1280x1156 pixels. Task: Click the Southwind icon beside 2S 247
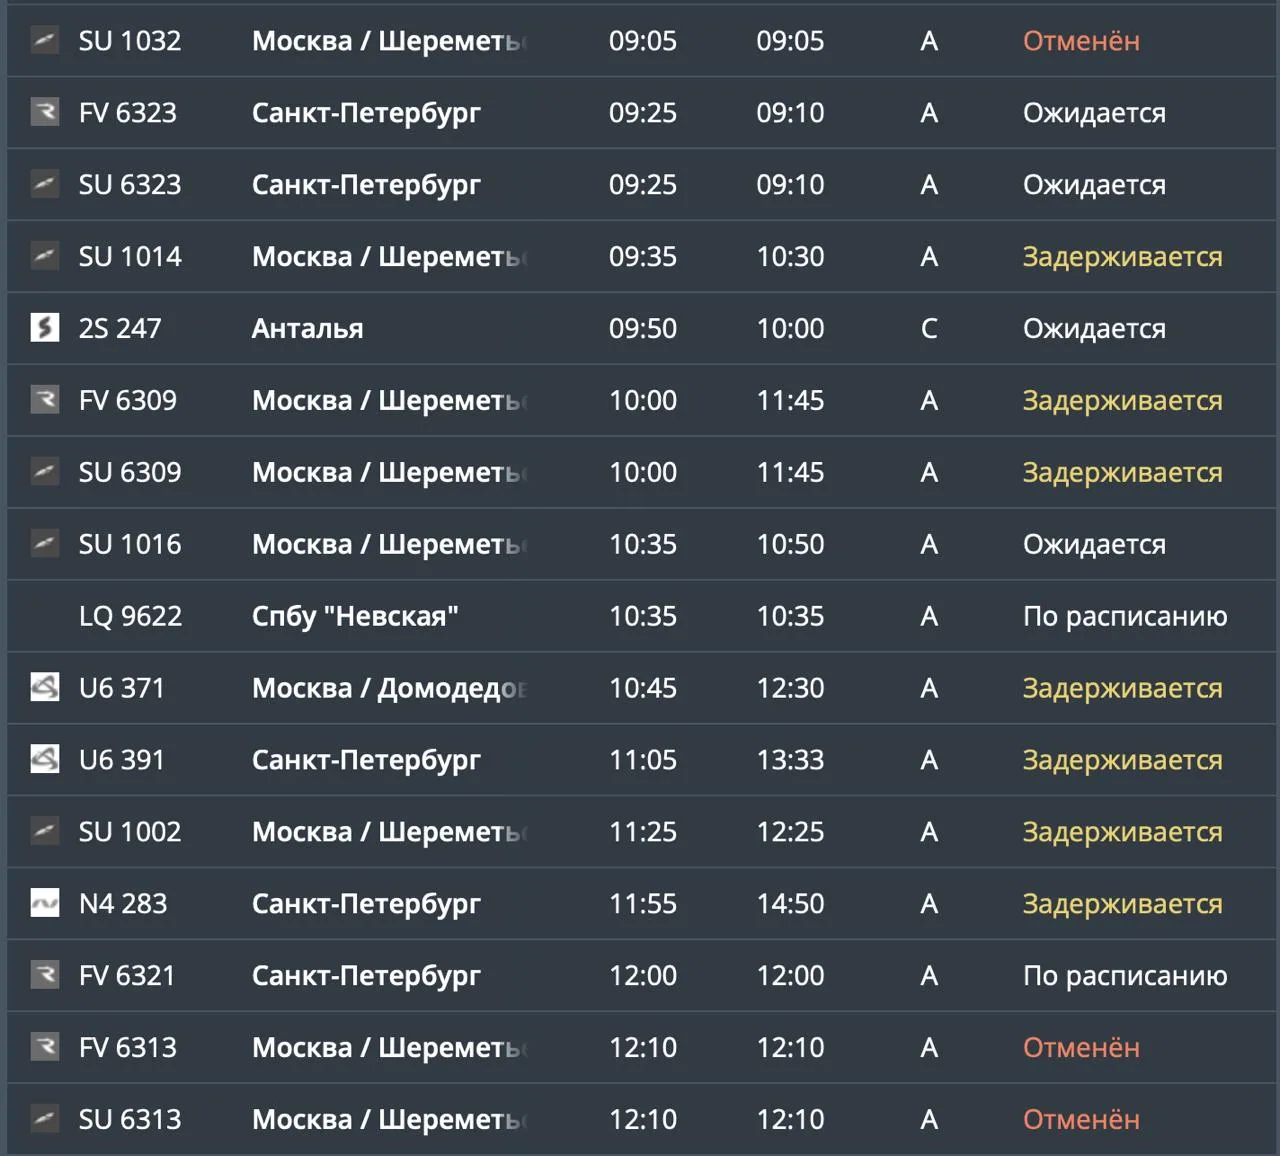point(45,328)
